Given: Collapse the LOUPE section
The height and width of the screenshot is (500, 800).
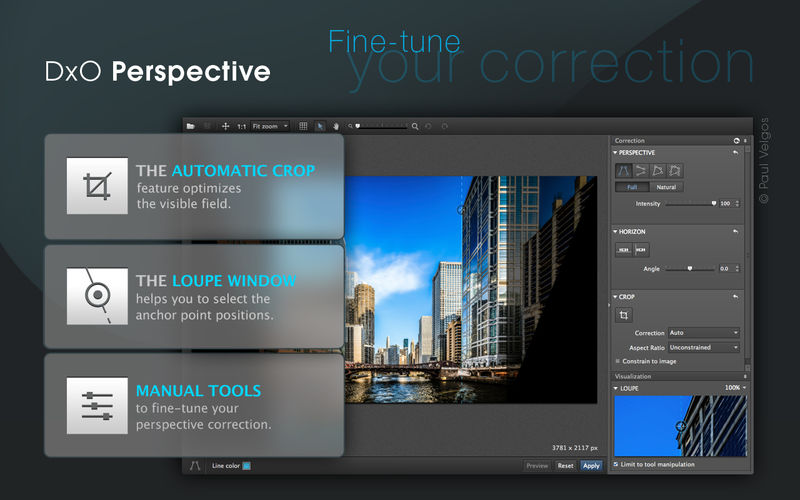Looking at the screenshot, I should click(615, 388).
